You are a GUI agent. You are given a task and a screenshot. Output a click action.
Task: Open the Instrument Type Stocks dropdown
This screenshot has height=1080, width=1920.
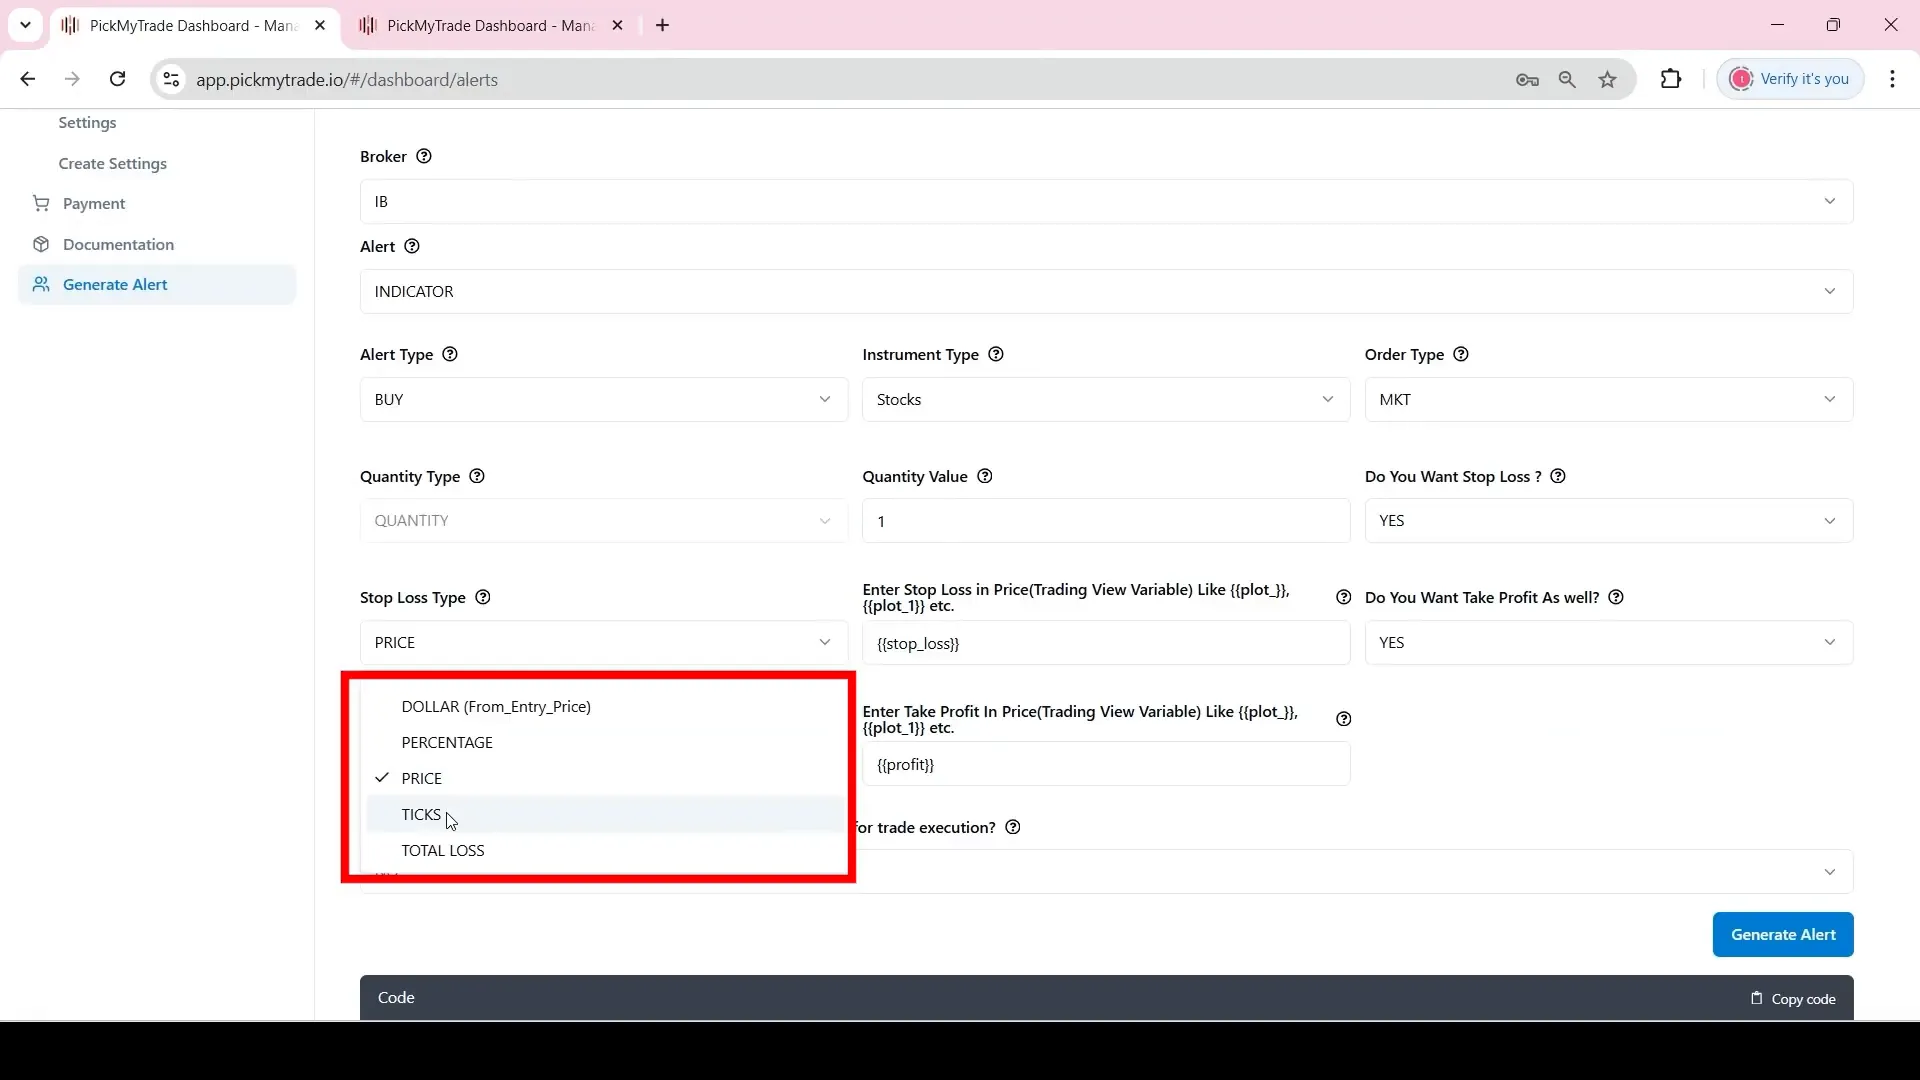click(x=1106, y=400)
